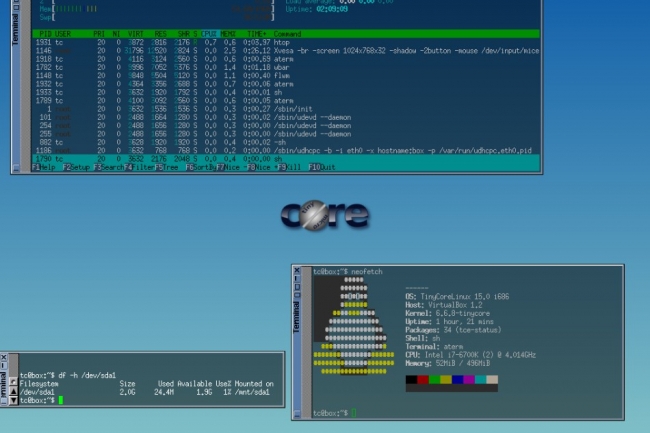
Task: Click the scroll down arrow in df terminal
Action: pyautogui.click(x=13, y=400)
